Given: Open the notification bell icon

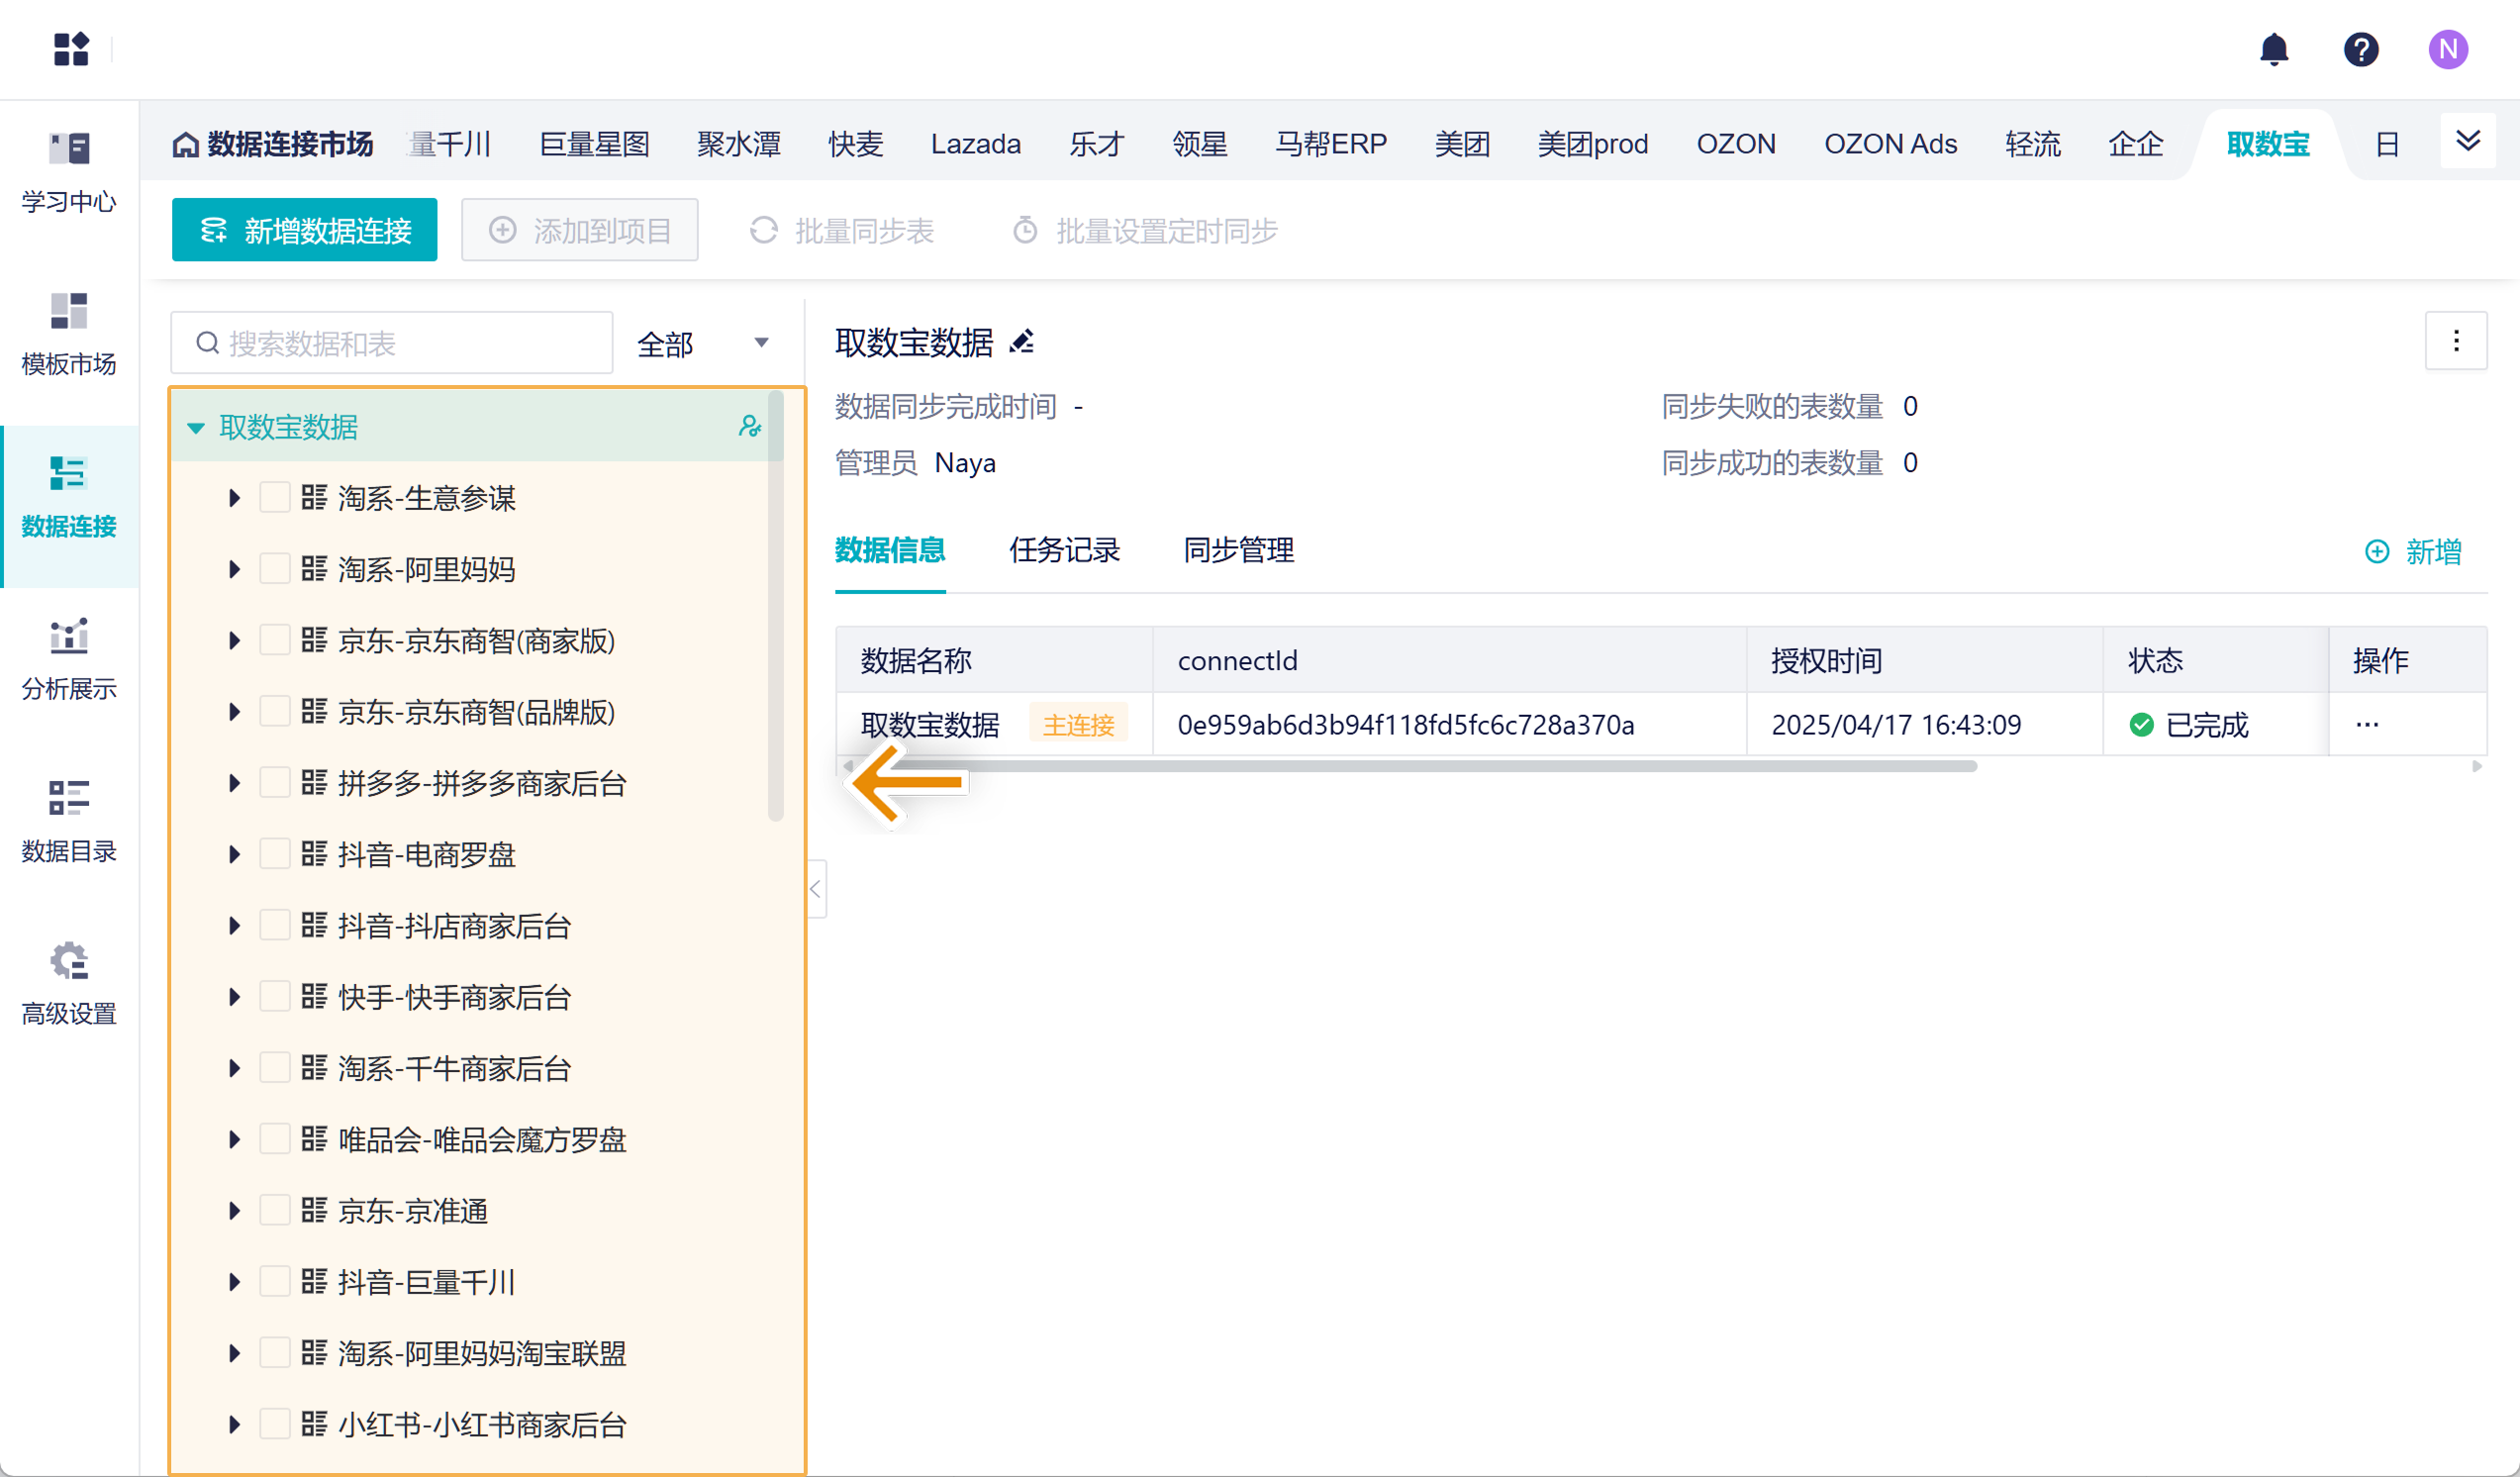Looking at the screenshot, I should click(x=2273, y=49).
